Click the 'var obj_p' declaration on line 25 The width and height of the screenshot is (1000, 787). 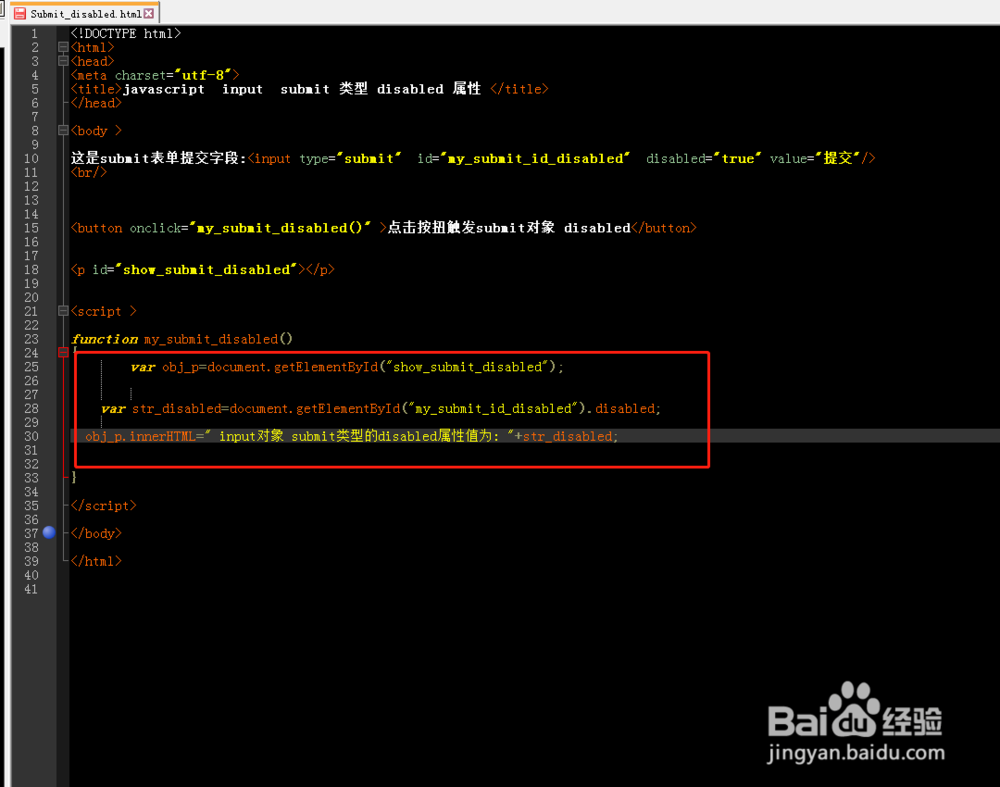coord(347,367)
